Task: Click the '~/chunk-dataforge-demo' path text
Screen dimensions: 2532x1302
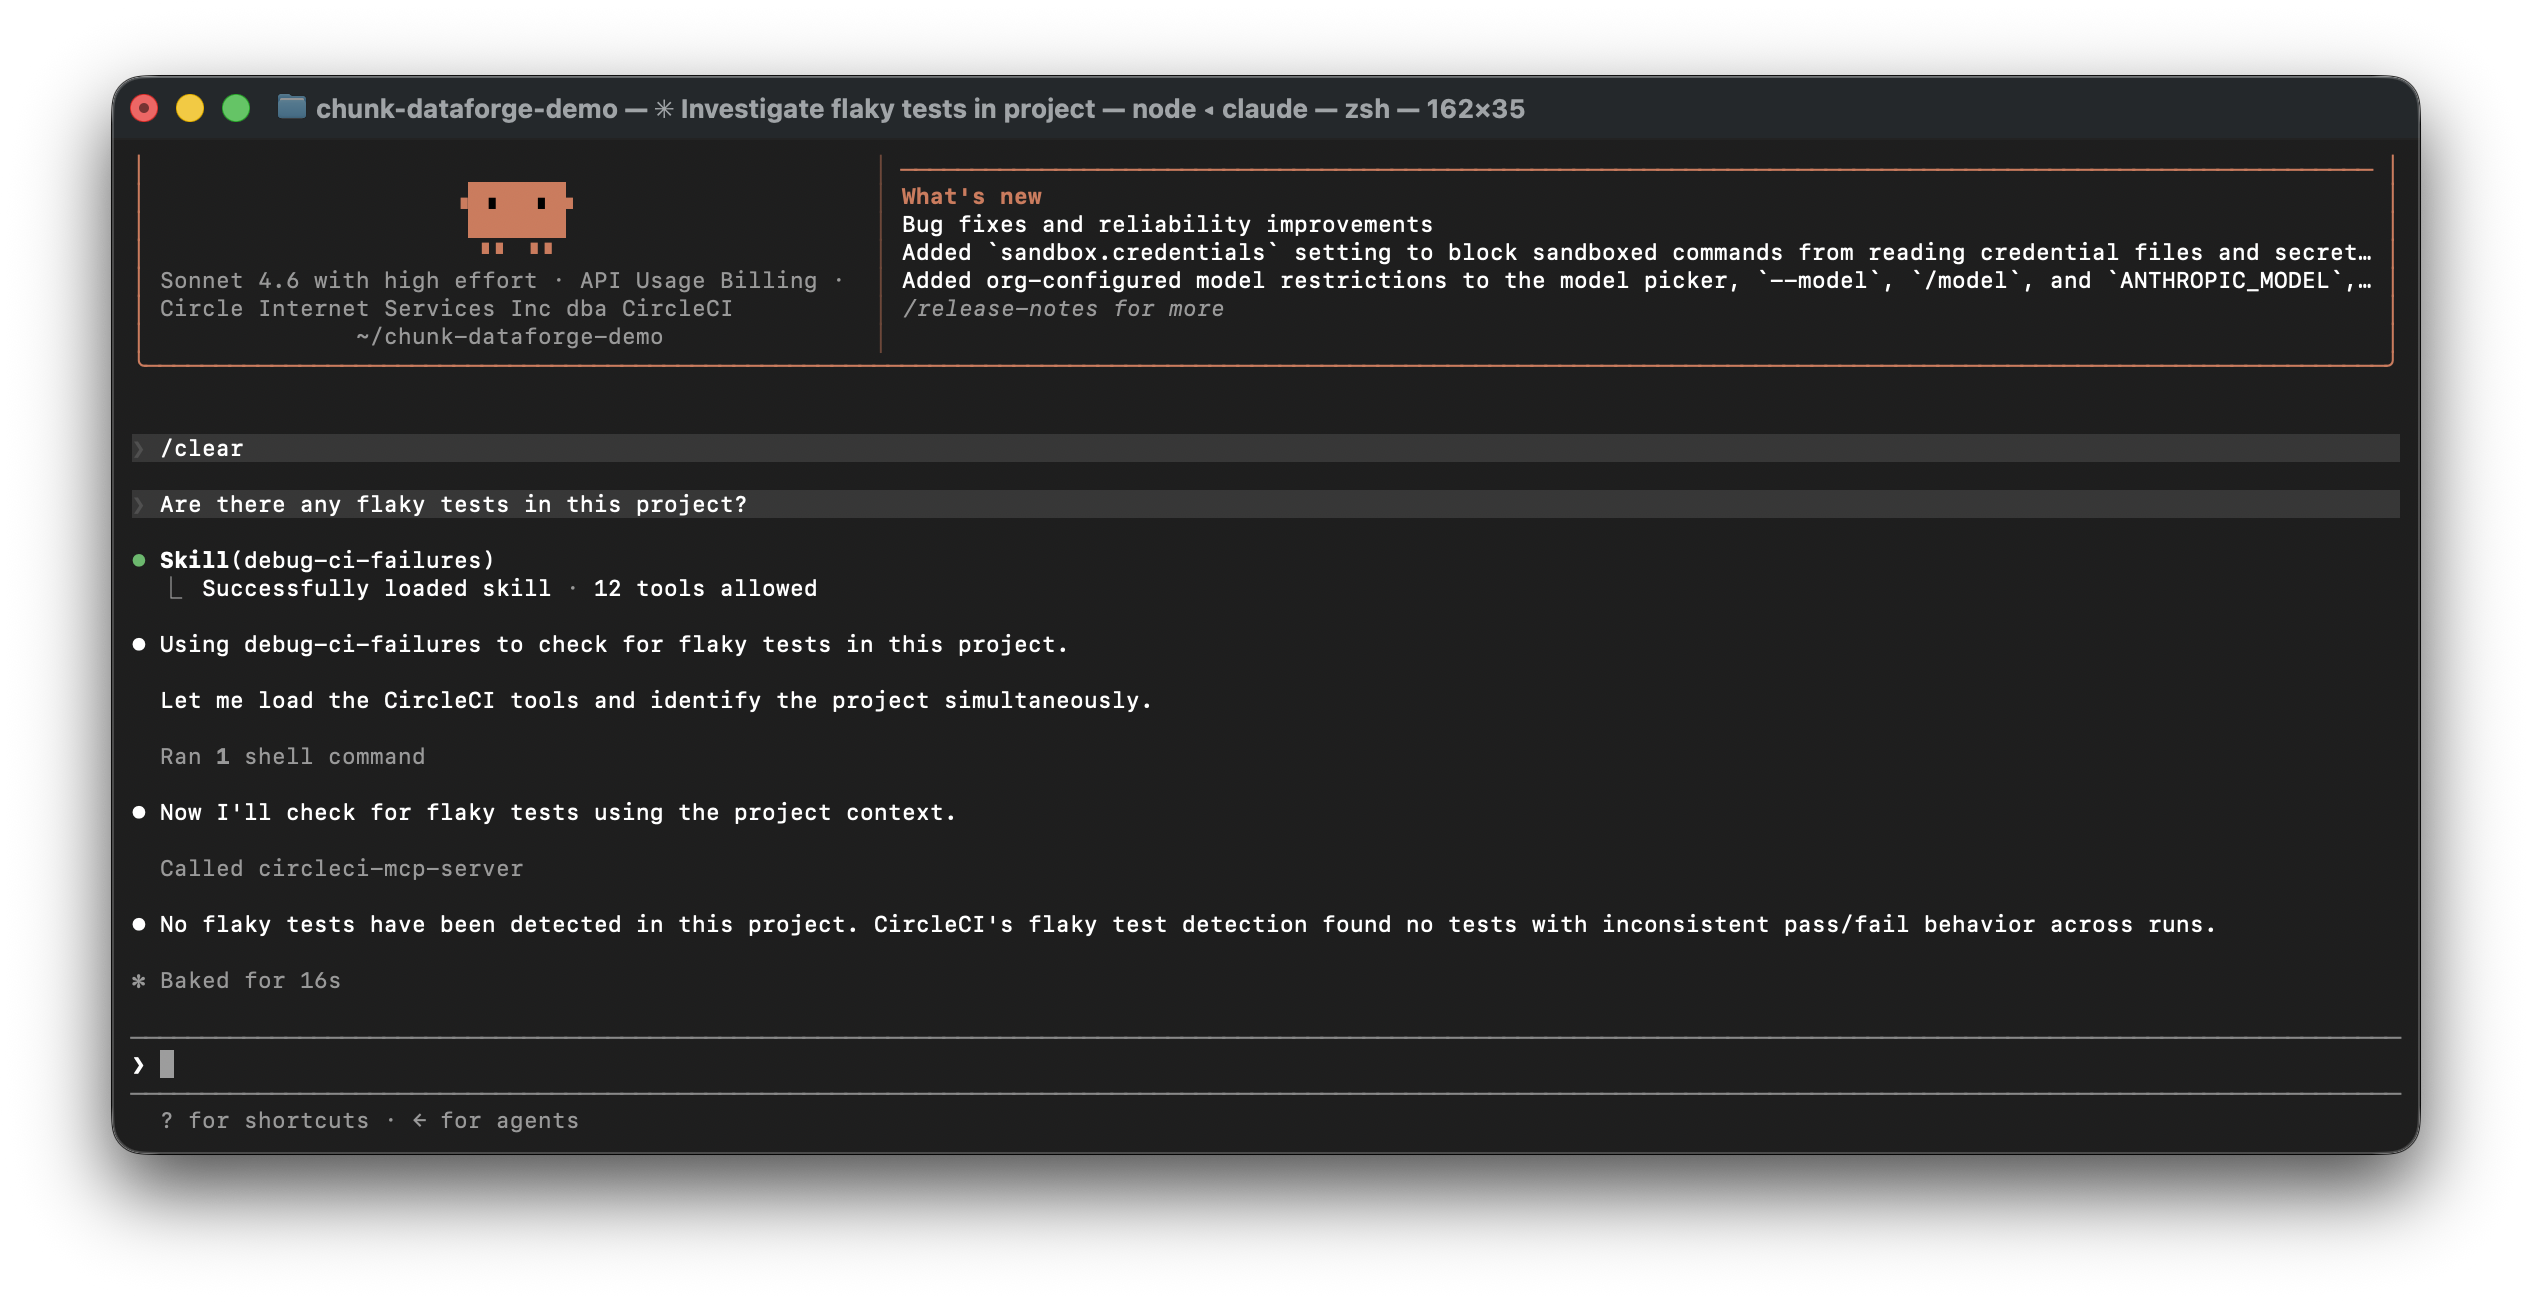Action: (x=509, y=337)
